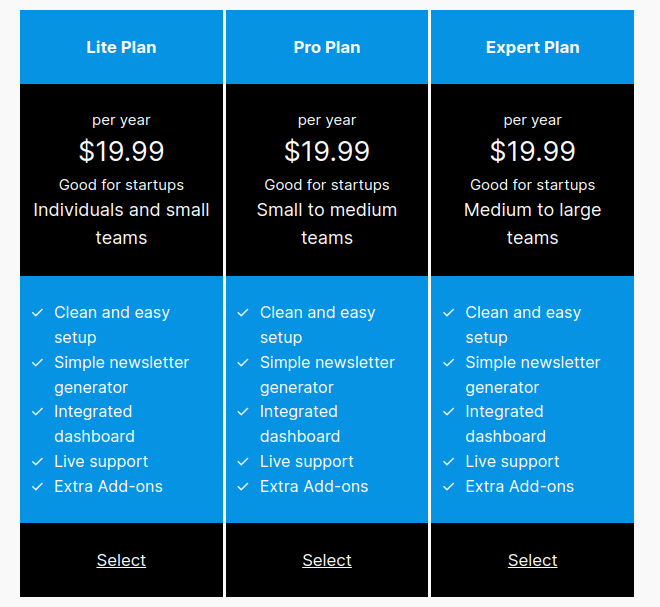Click the Lite Plan $19.99 price

tap(121, 151)
